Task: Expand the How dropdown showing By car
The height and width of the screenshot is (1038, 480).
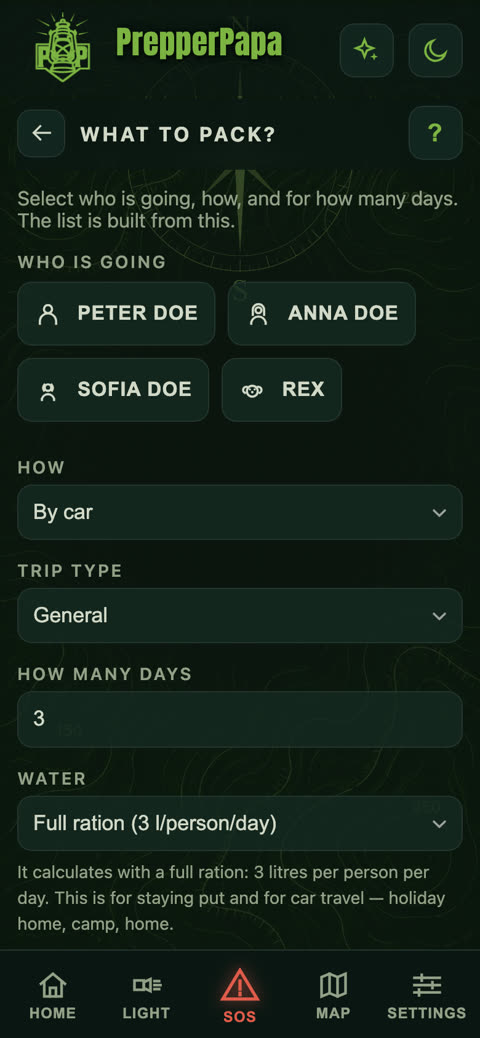Action: click(240, 512)
